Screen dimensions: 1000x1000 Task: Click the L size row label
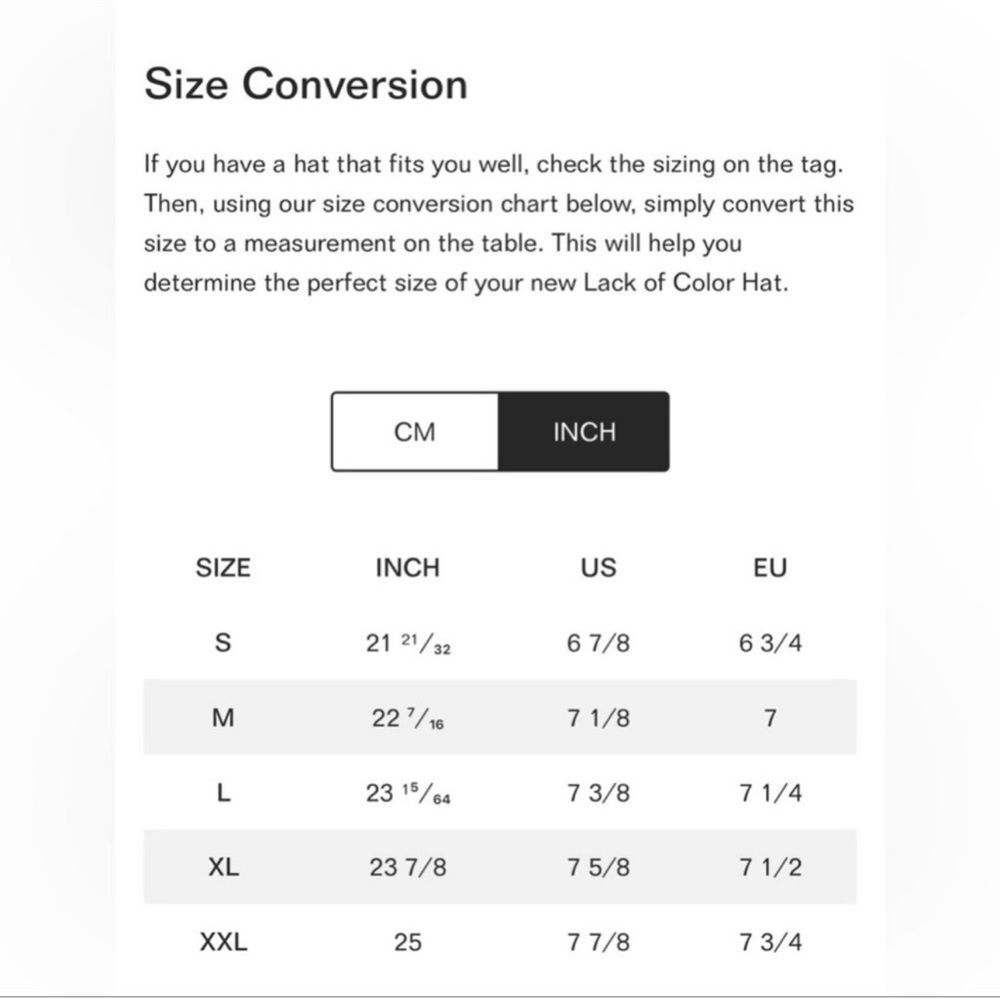tap(223, 793)
